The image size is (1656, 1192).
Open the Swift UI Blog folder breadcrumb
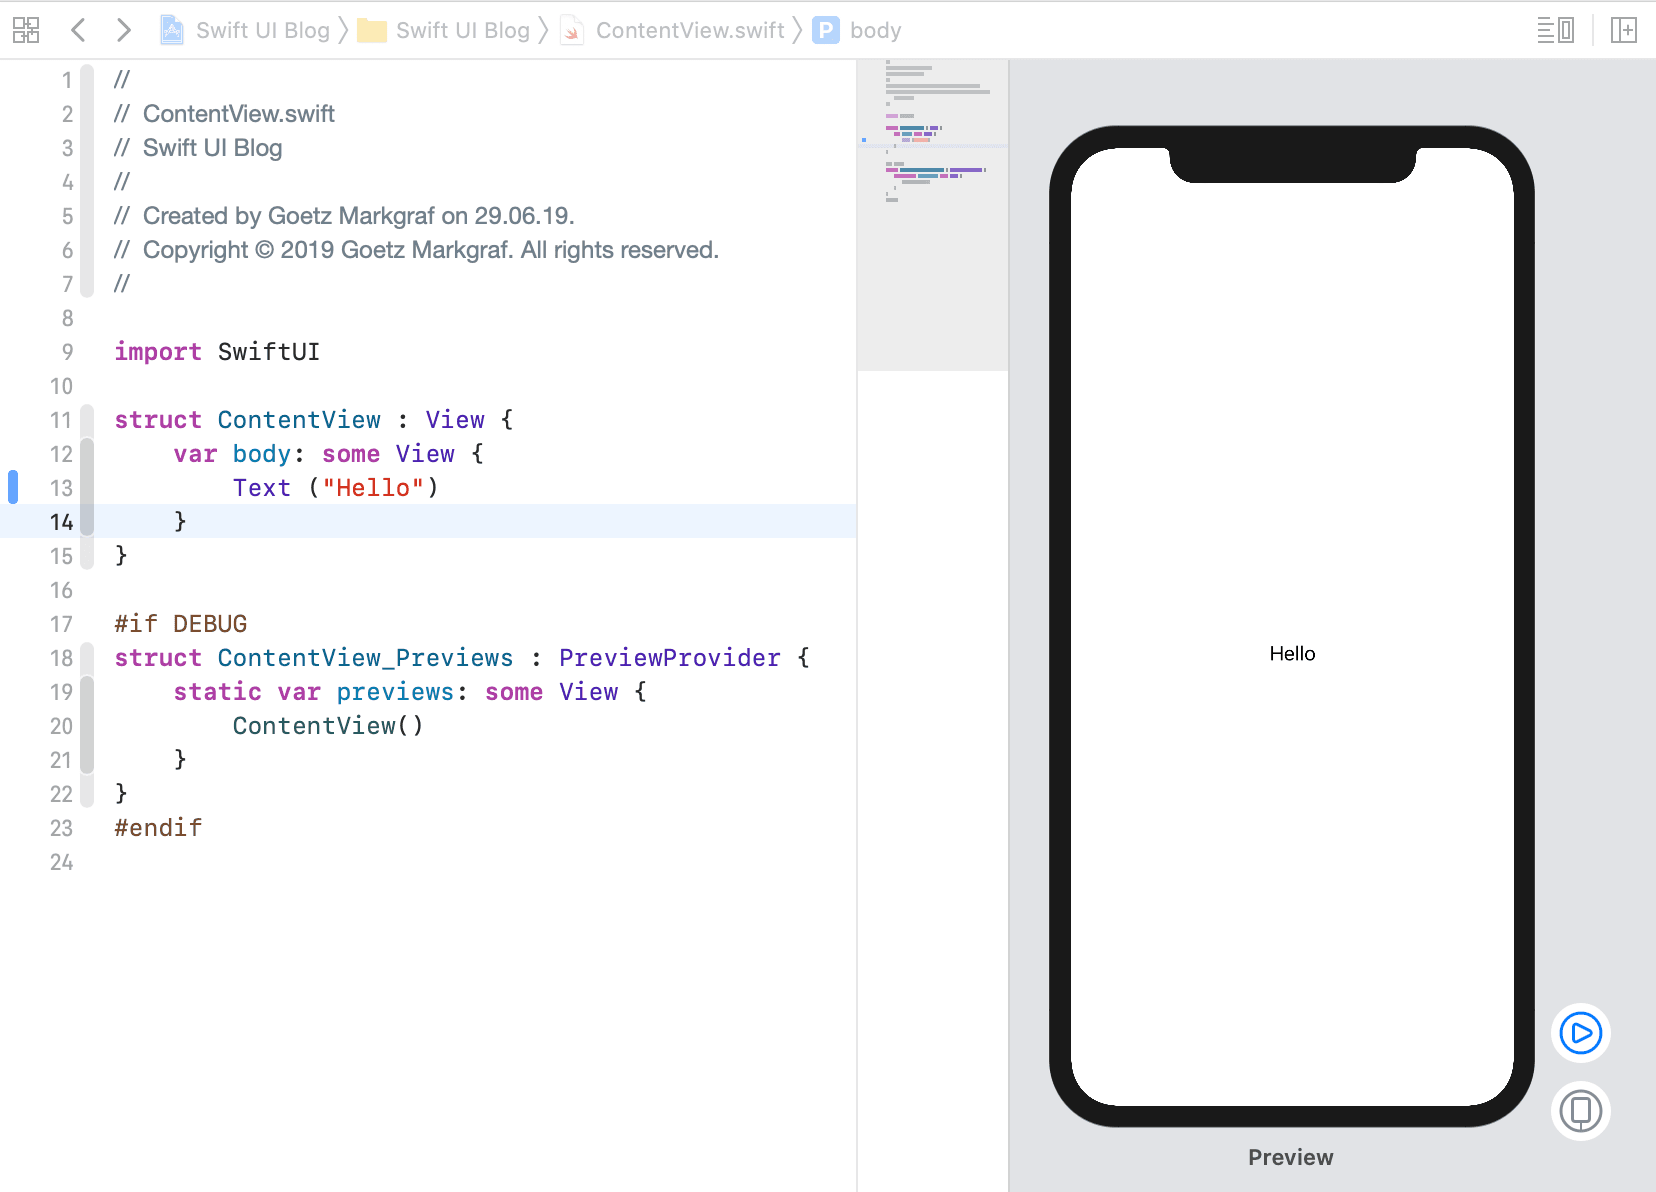click(x=462, y=30)
